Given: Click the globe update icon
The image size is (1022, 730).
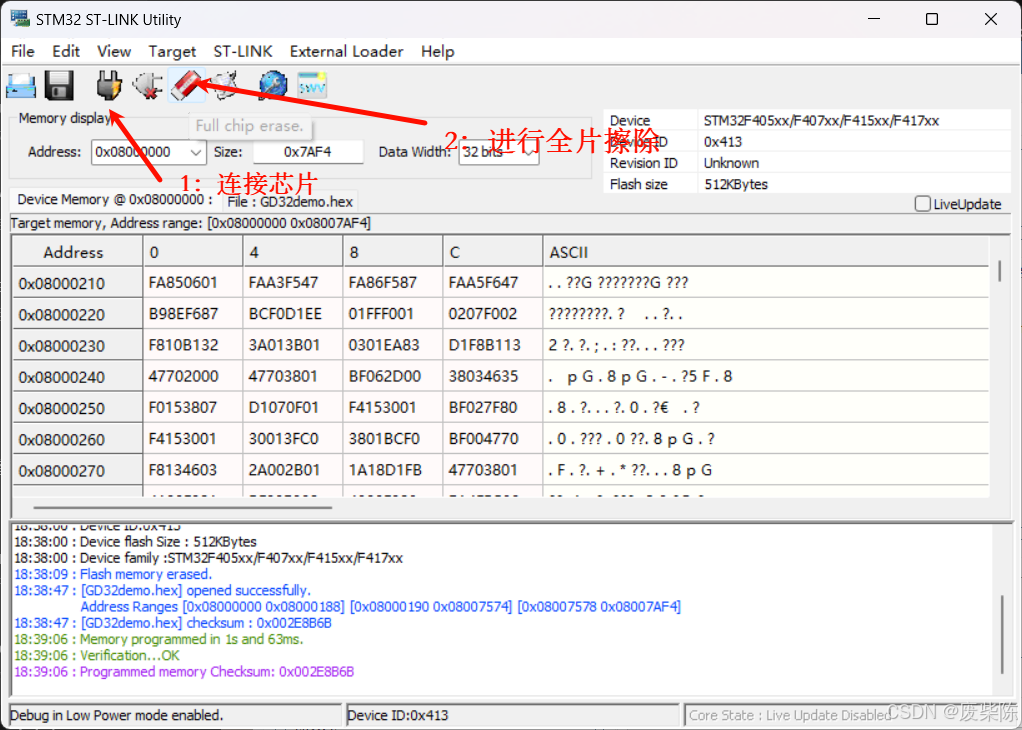Looking at the screenshot, I should pyautogui.click(x=273, y=85).
